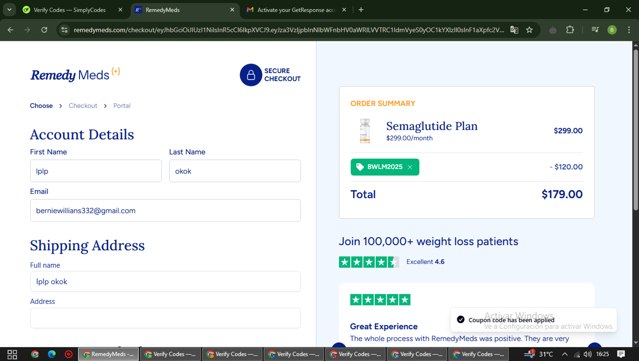
Task: Click the ORDER SUMMARY heading
Action: pos(383,103)
